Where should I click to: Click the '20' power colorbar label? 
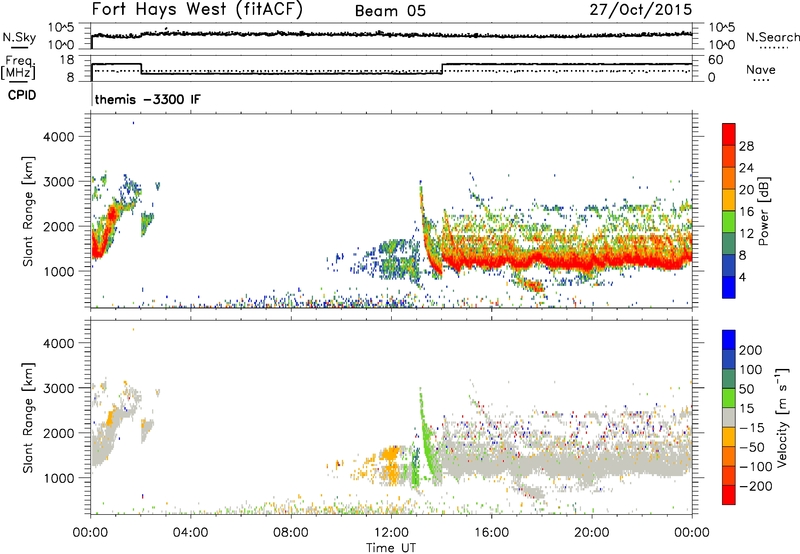click(746, 190)
